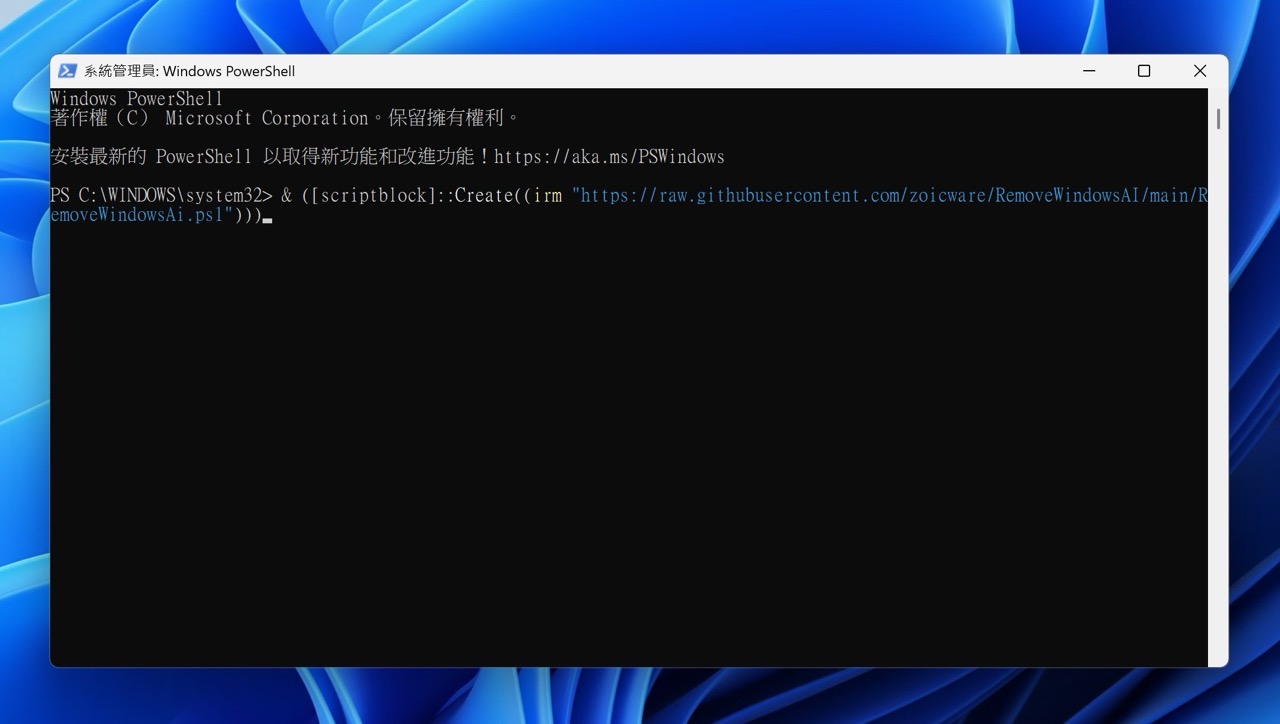1280x724 pixels.
Task: Open the PowerShell system menu icon
Action: click(x=67, y=70)
